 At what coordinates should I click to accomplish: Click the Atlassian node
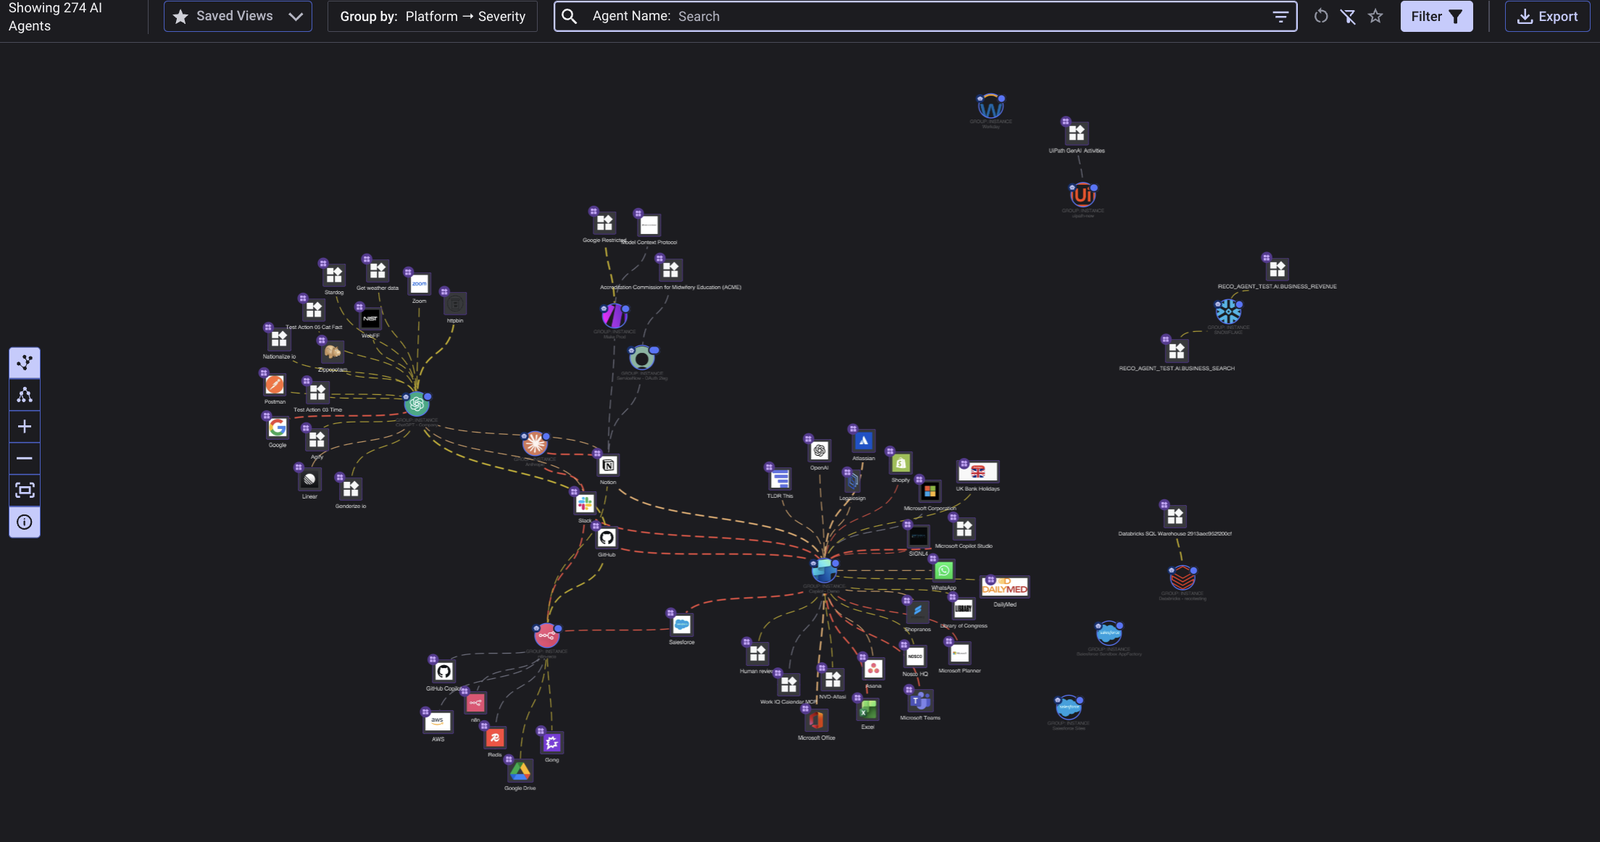[864, 440]
